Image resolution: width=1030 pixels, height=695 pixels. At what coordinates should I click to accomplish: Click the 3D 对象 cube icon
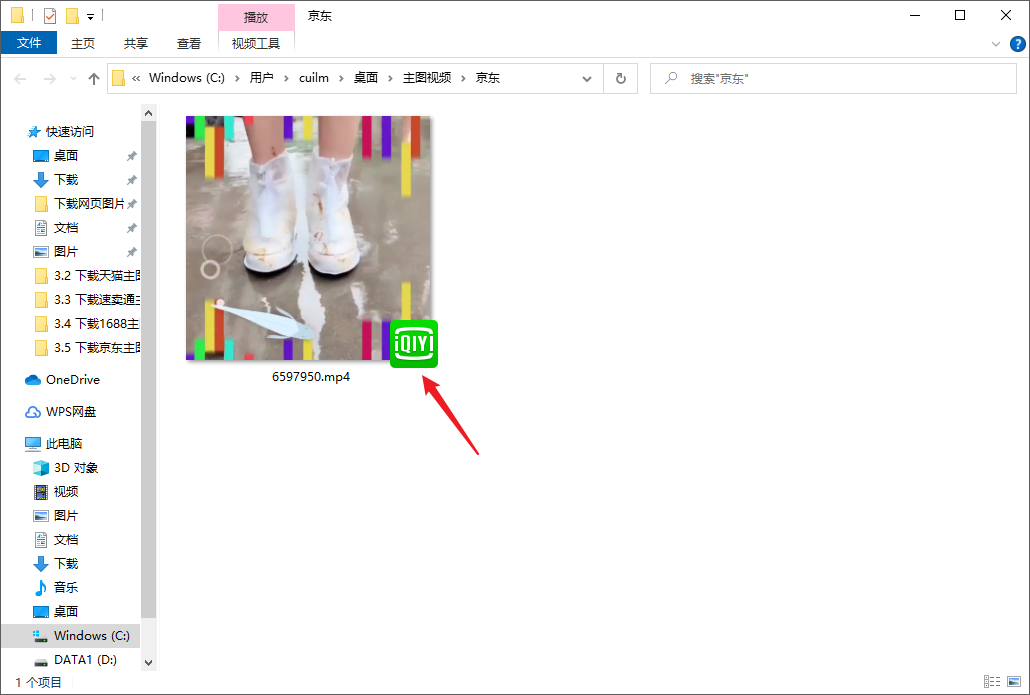[x=41, y=468]
